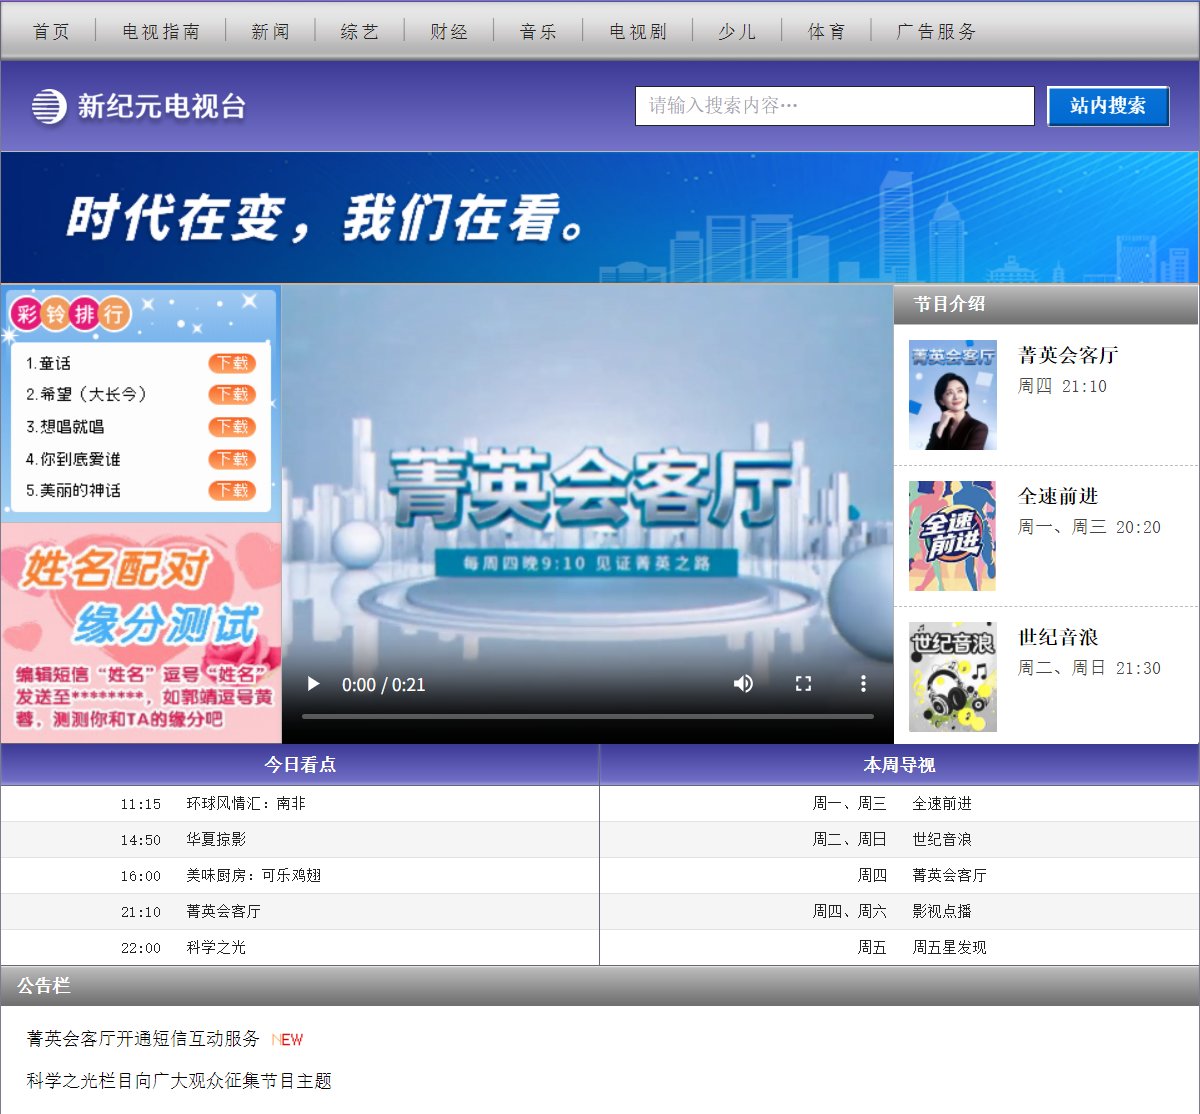Download ringtone 5.美丽的神话
Screen dimensions: 1200x1114
coord(232,490)
